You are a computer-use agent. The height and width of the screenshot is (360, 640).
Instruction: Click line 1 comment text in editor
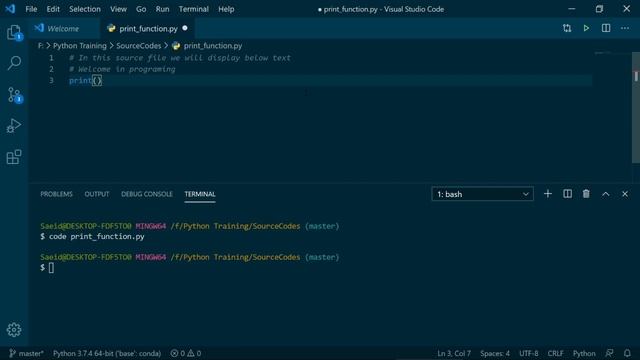tap(180, 58)
